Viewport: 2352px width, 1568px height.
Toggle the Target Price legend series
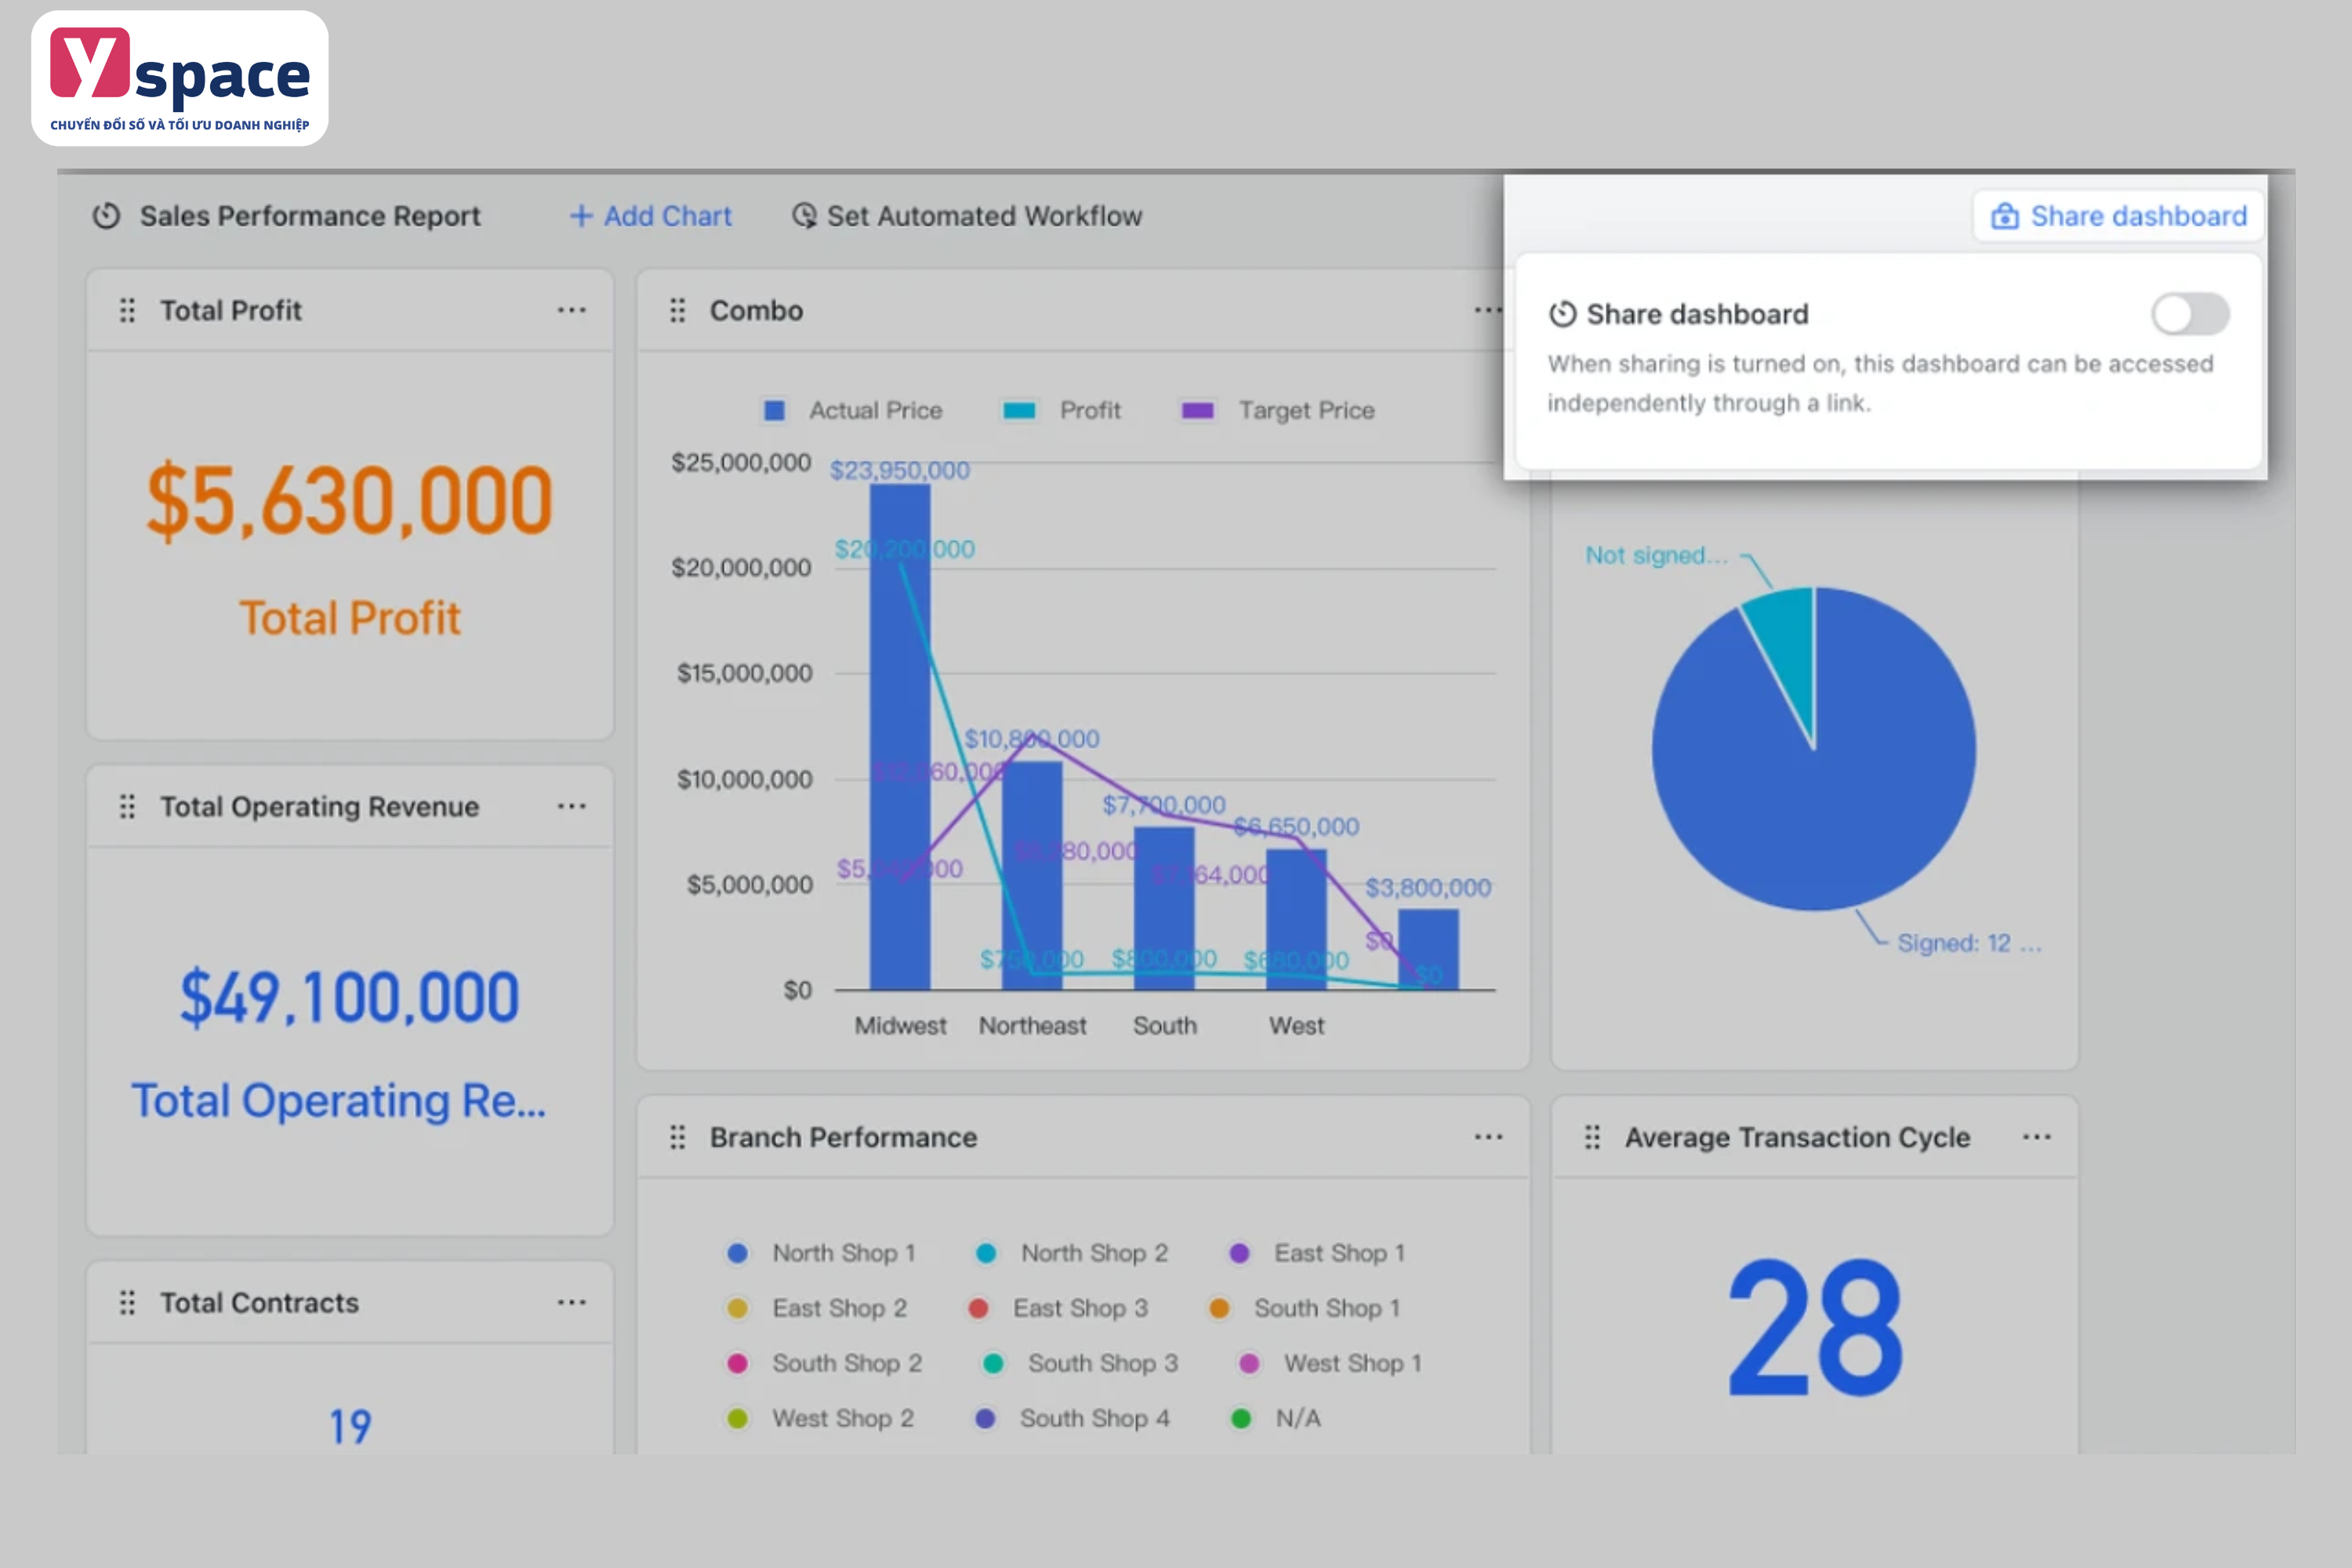[x=1278, y=410]
